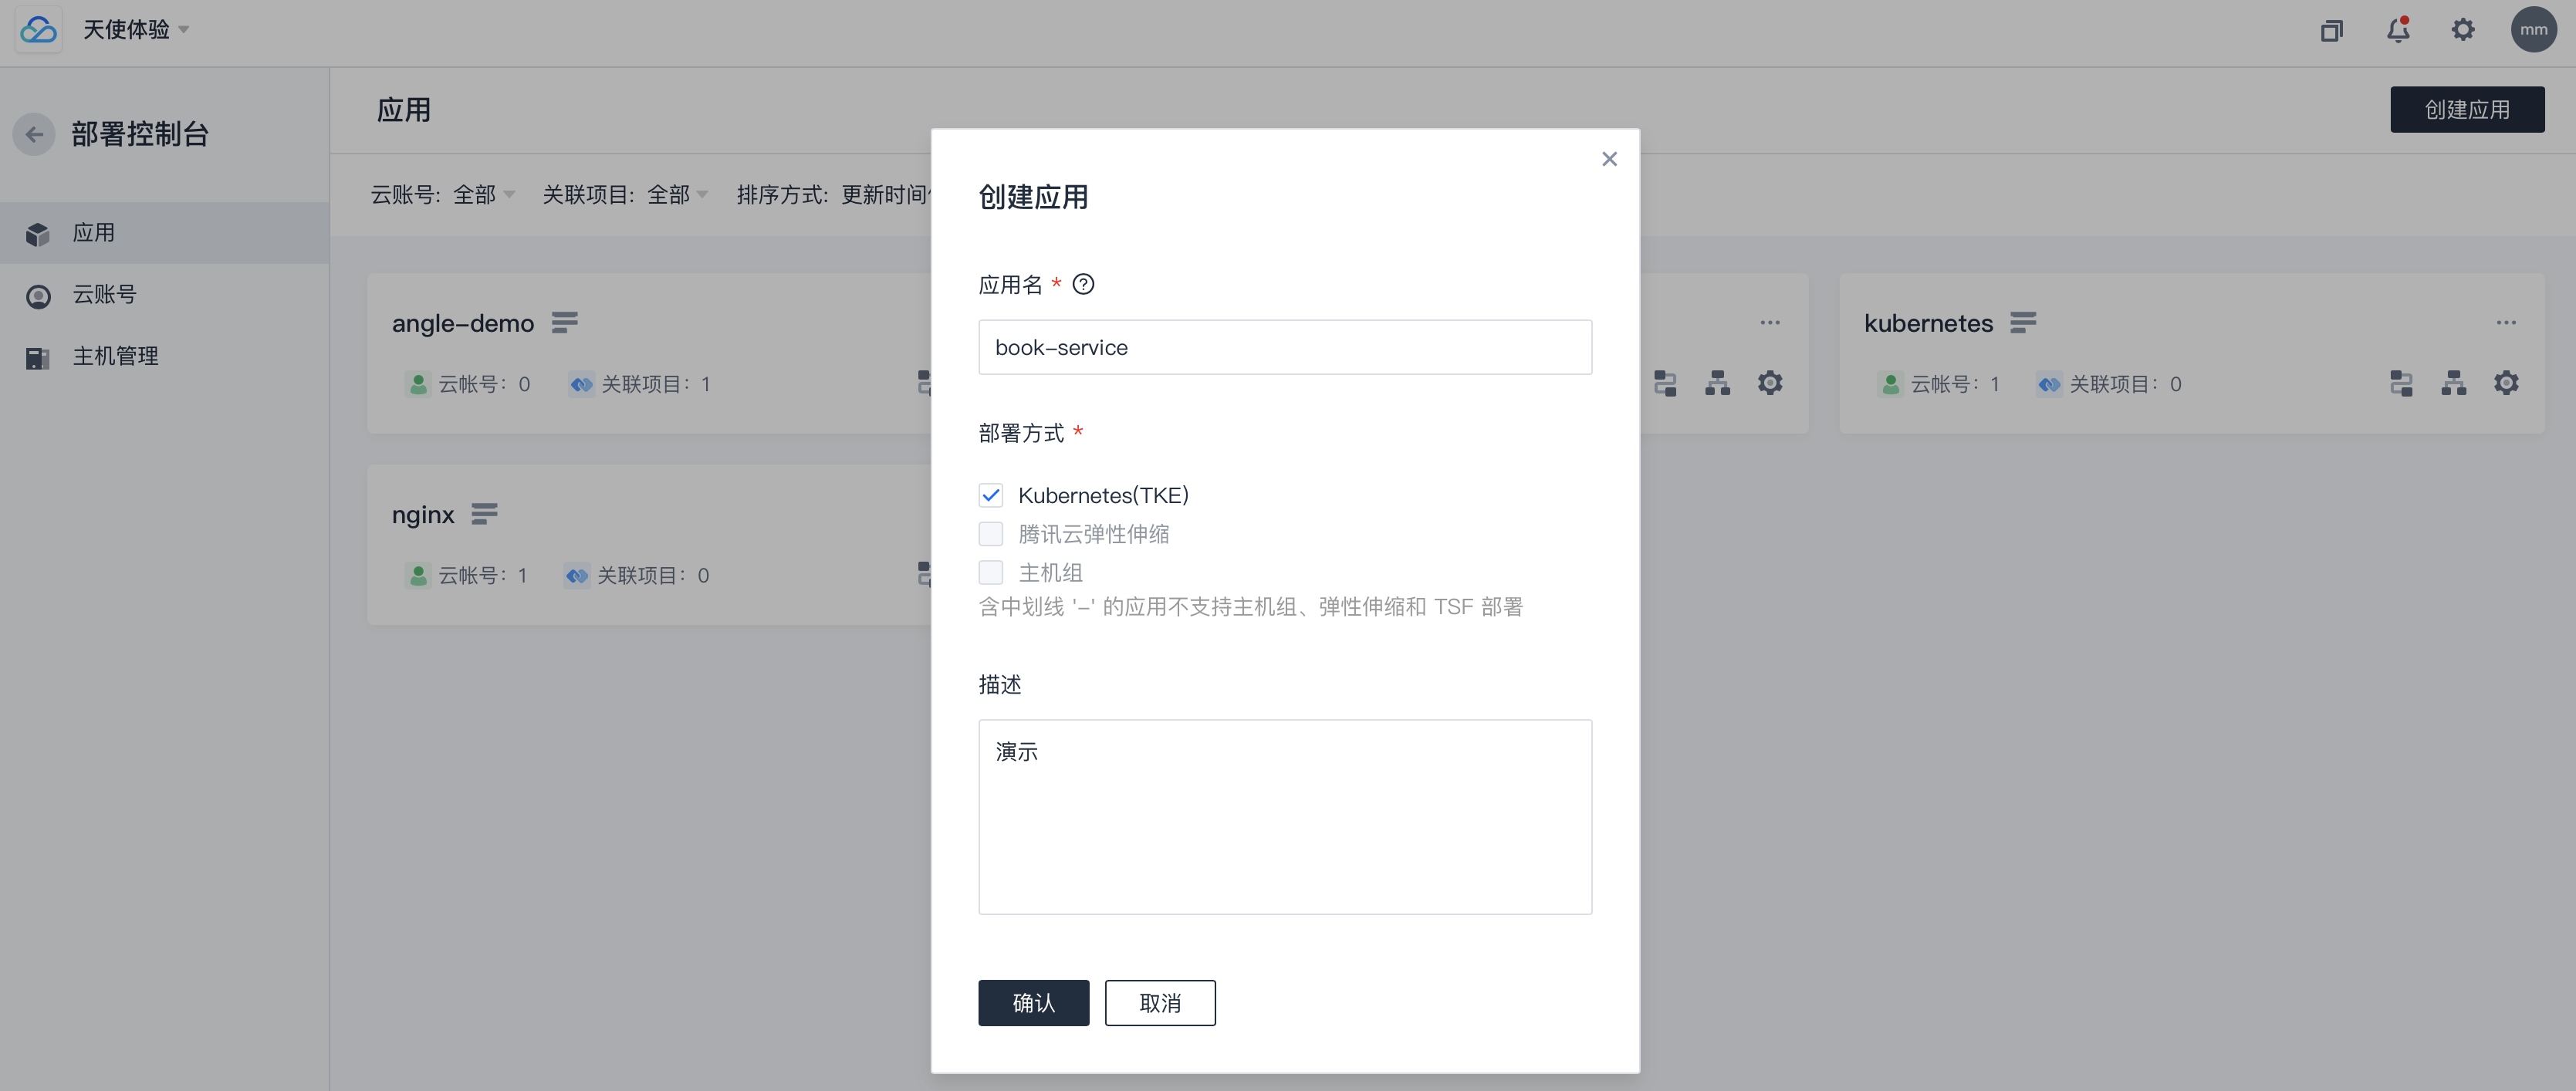Image resolution: width=2576 pixels, height=1091 pixels.
Task: Open kubernetes card server group icon
Action: [x=2401, y=383]
